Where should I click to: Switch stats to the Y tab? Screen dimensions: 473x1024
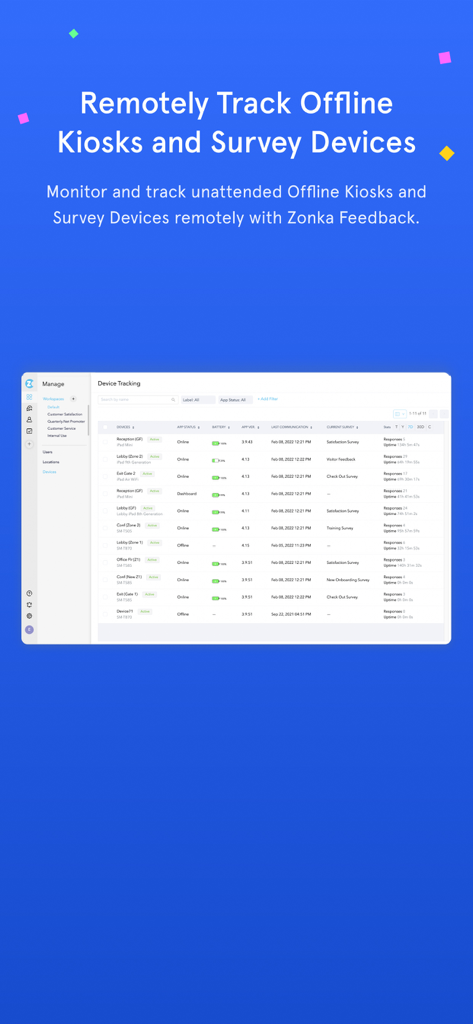402,427
